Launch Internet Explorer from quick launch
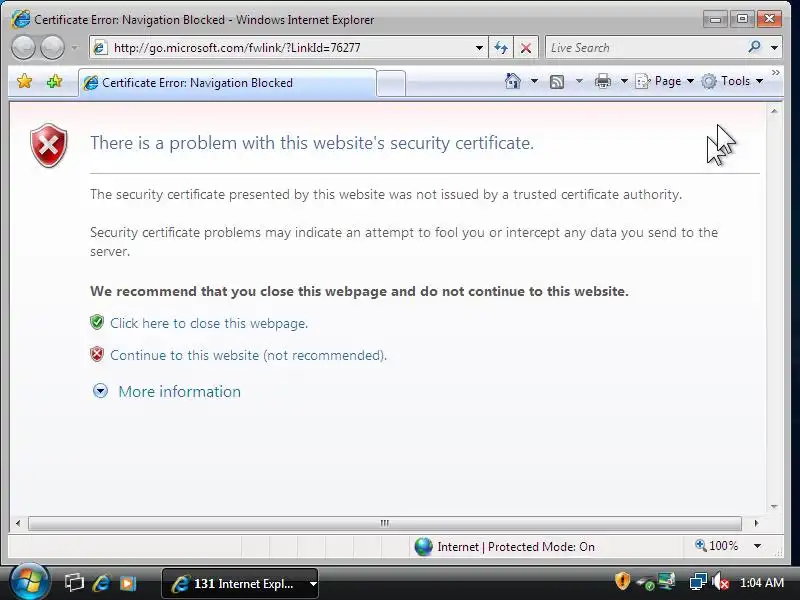The width and height of the screenshot is (800, 600). (x=101, y=582)
